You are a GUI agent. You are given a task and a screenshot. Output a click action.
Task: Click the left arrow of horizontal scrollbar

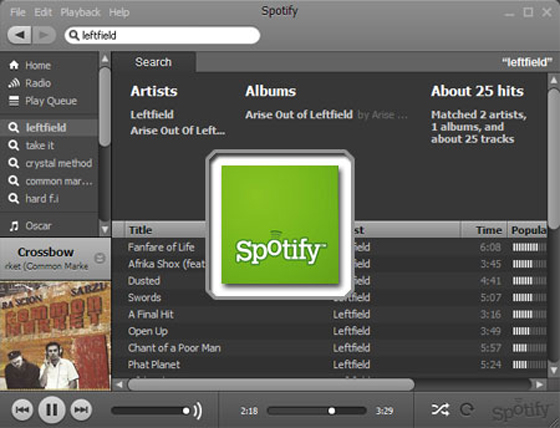coord(119,384)
